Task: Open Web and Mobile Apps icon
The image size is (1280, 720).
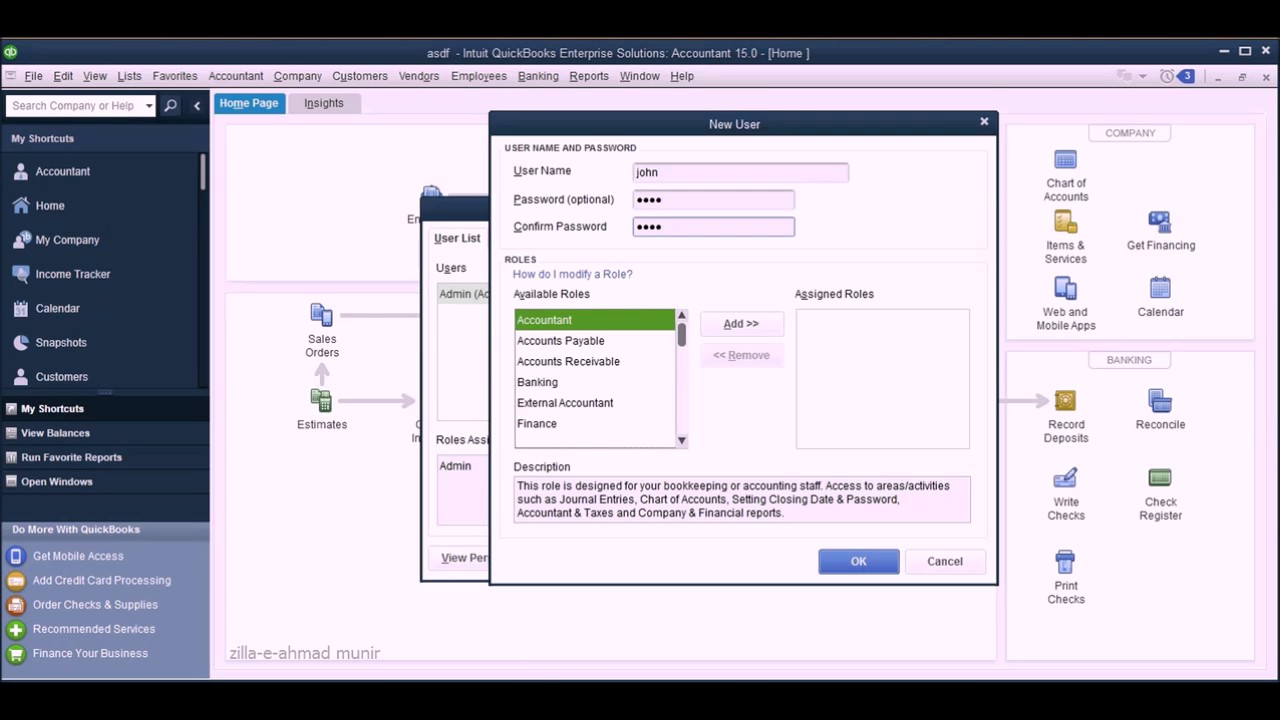Action: (1065, 289)
